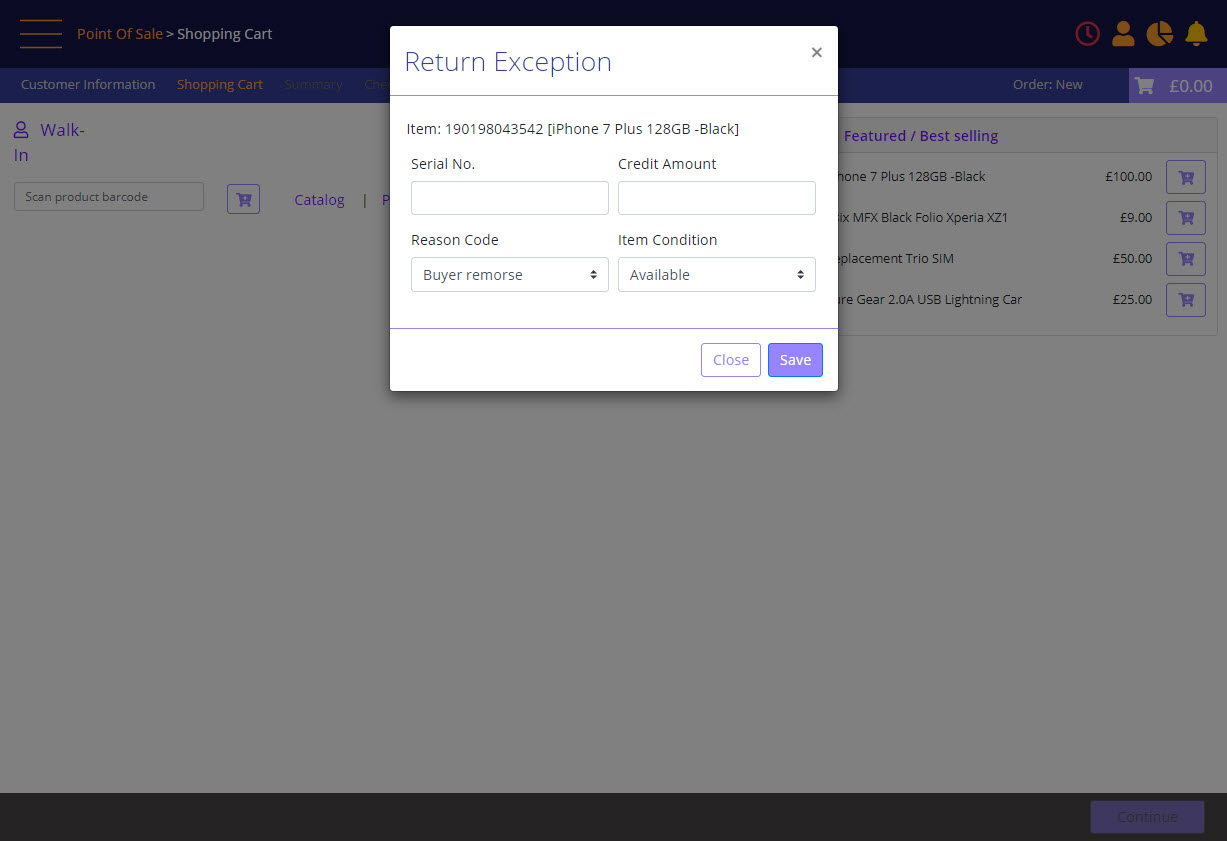
Task: Open the pie chart reports icon
Action: 1159,34
